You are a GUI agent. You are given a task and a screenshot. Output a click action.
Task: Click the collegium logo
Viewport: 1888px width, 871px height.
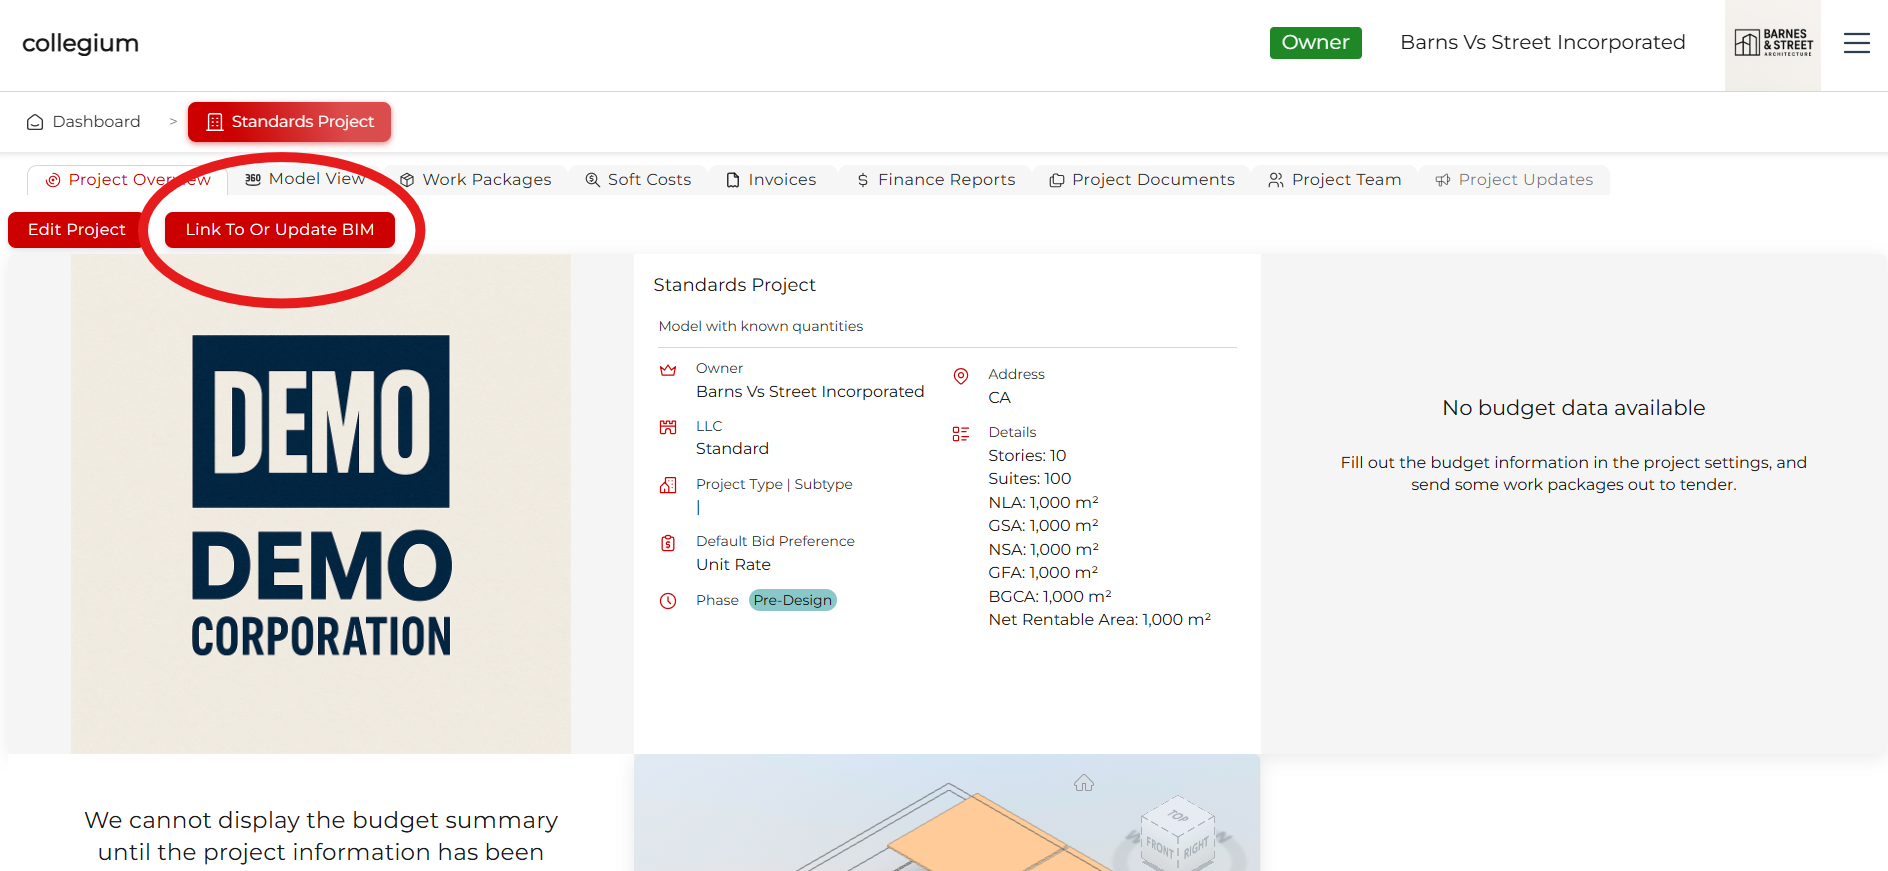(81, 43)
